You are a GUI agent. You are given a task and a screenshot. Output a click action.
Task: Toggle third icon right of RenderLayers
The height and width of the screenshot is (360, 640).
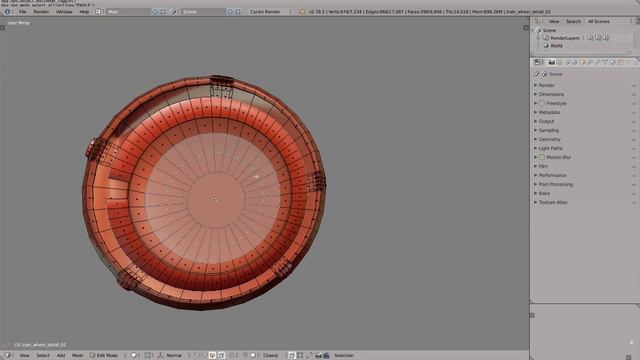[x=606, y=38]
